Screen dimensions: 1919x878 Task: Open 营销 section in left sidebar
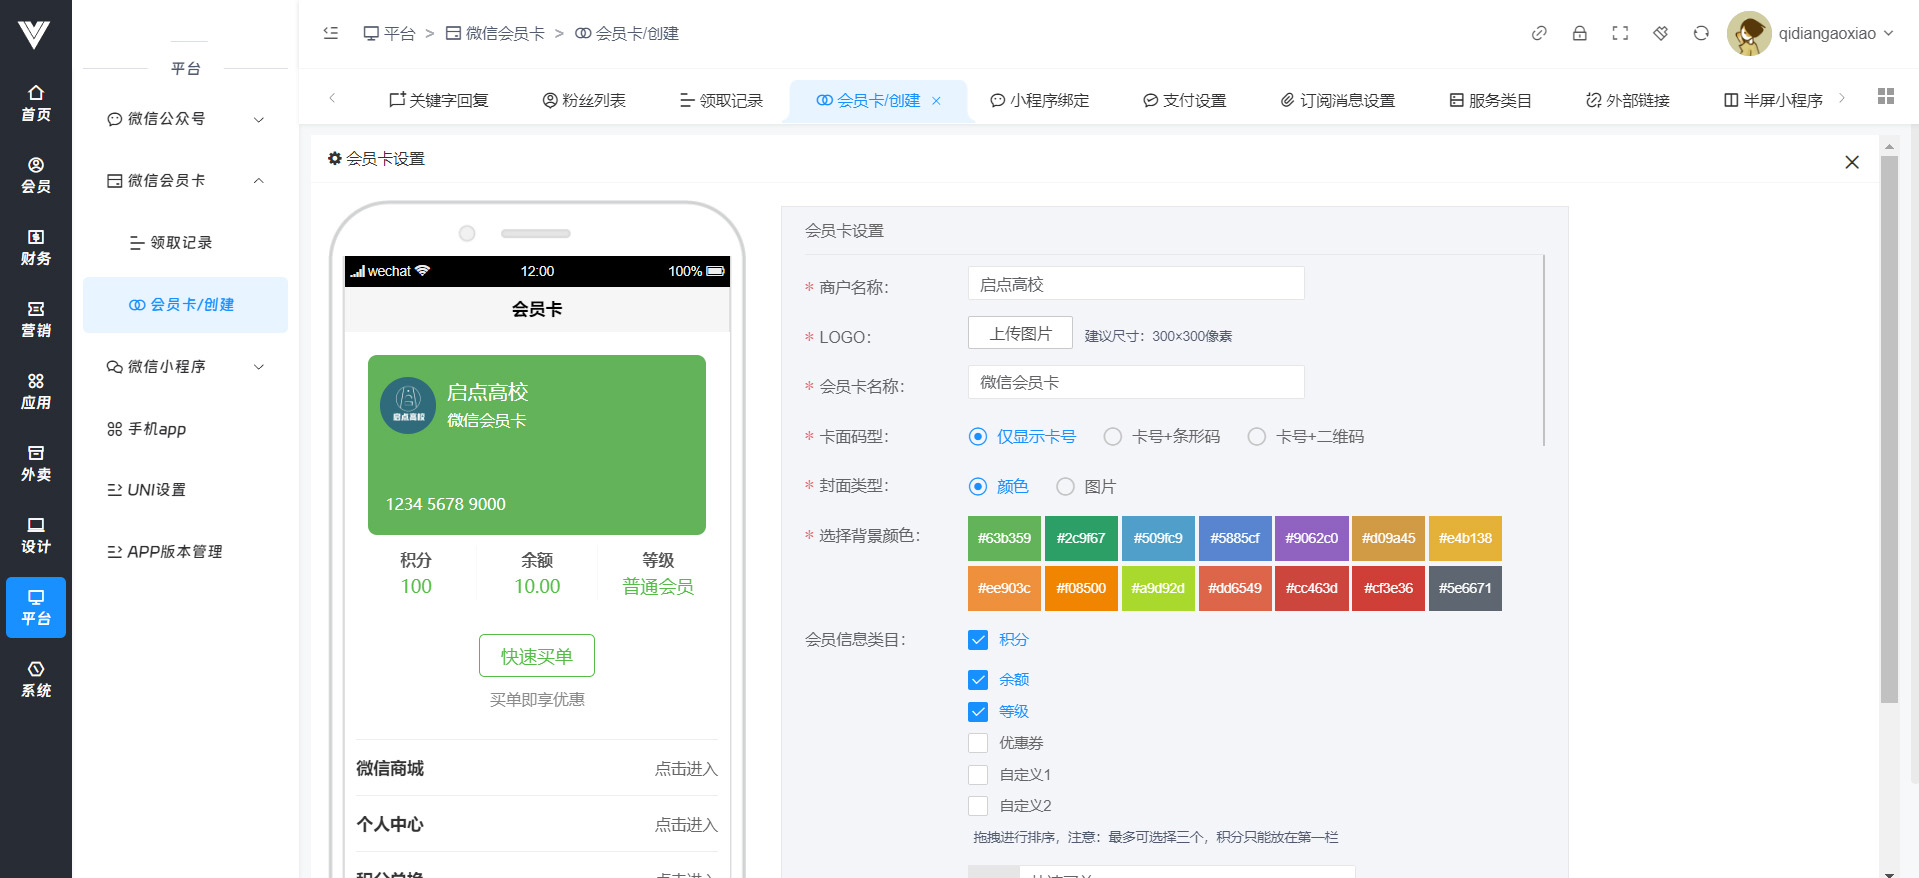click(36, 319)
